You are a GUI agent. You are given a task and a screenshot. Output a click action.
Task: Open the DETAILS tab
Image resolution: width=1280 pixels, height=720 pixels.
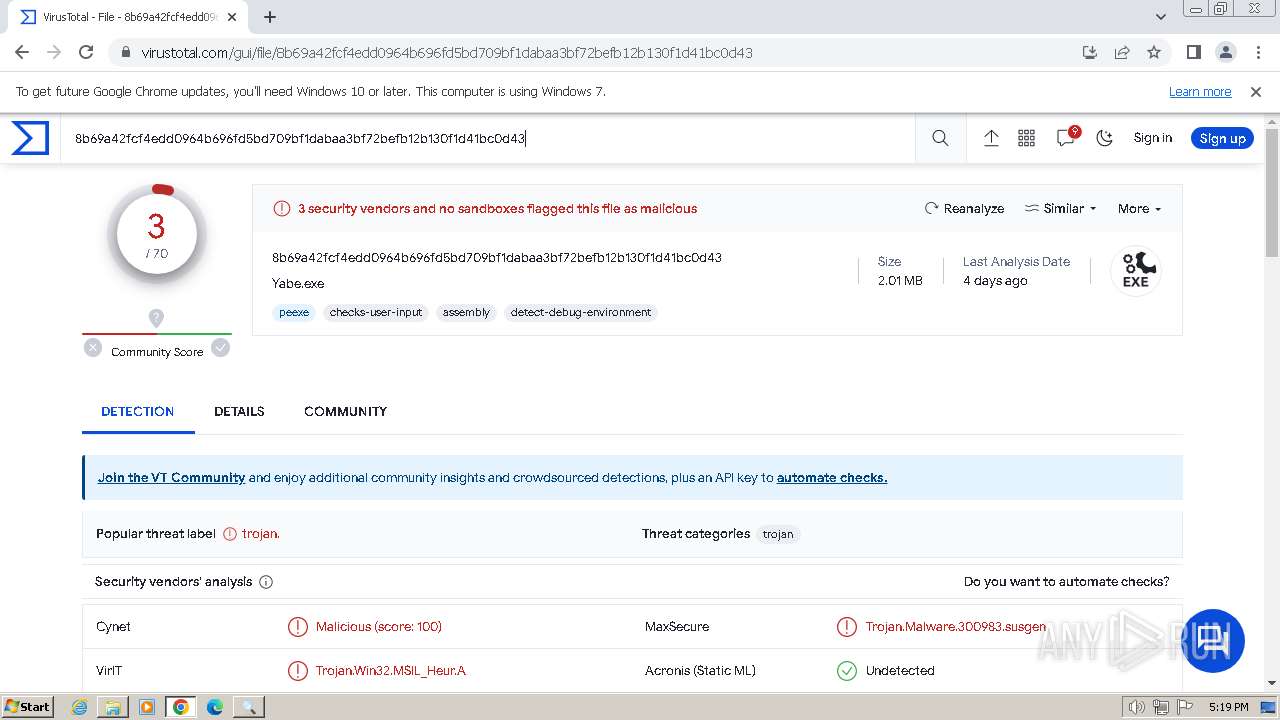click(239, 411)
